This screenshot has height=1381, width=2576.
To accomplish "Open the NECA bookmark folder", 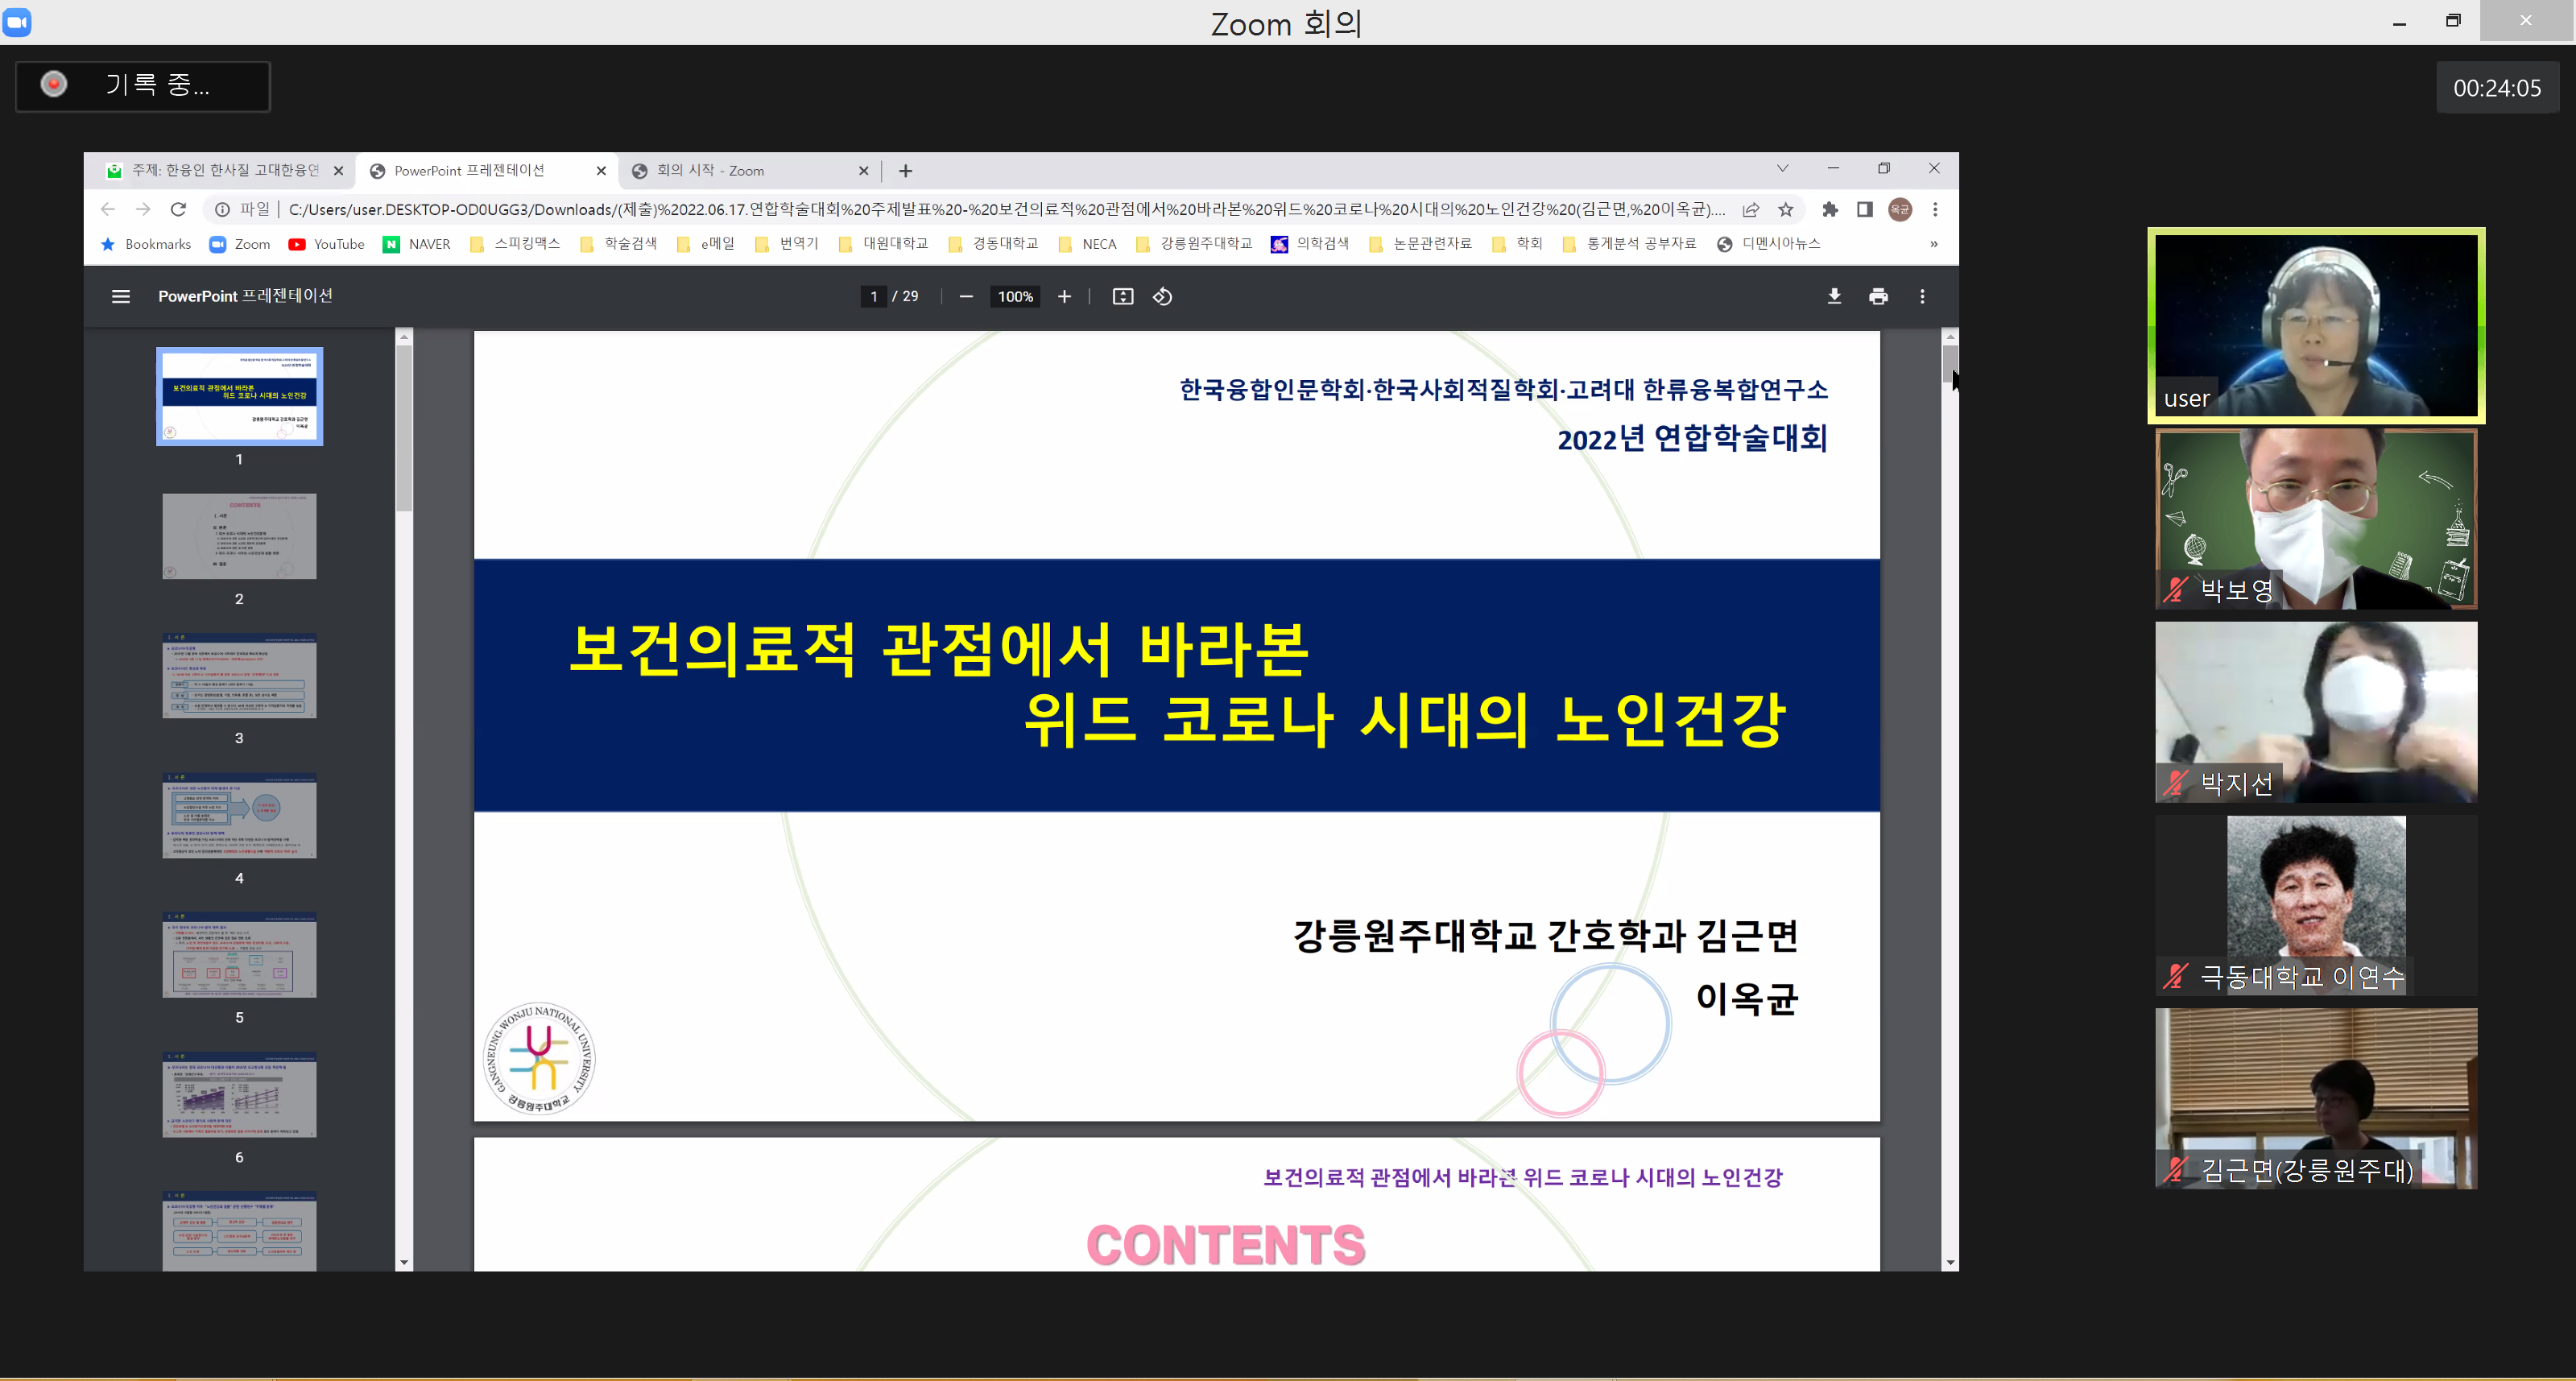I will coord(1086,244).
